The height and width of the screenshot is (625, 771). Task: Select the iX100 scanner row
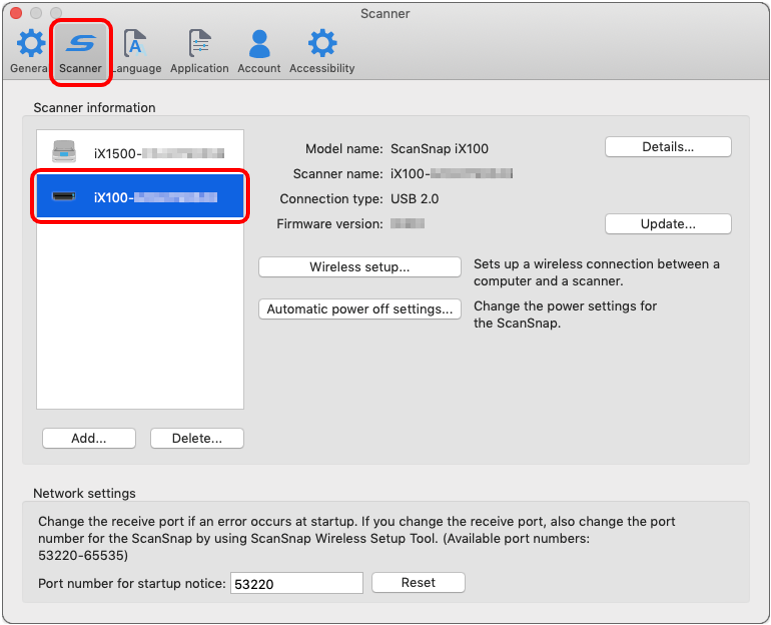click(140, 197)
